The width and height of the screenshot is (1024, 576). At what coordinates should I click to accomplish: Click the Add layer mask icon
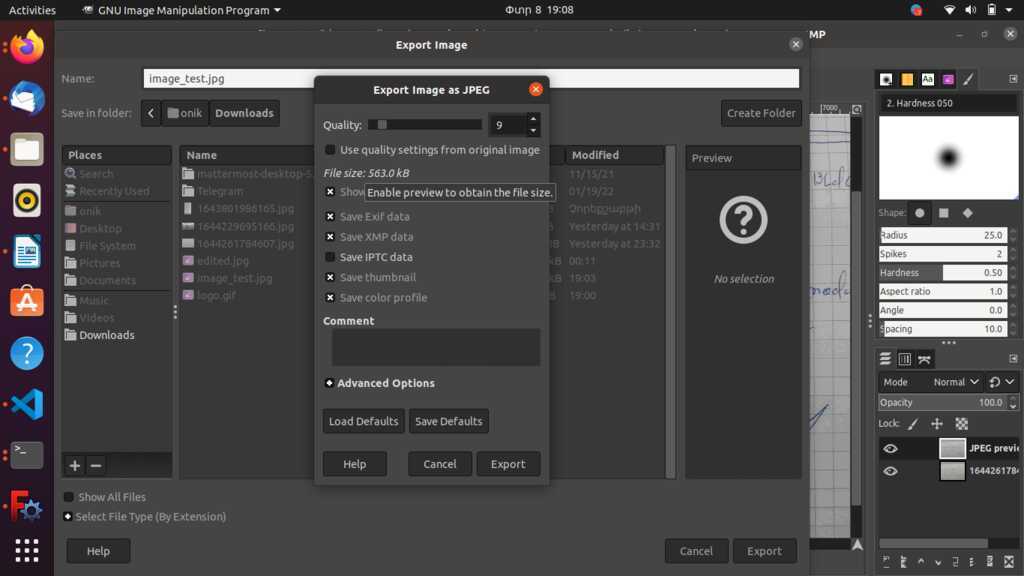[990, 561]
